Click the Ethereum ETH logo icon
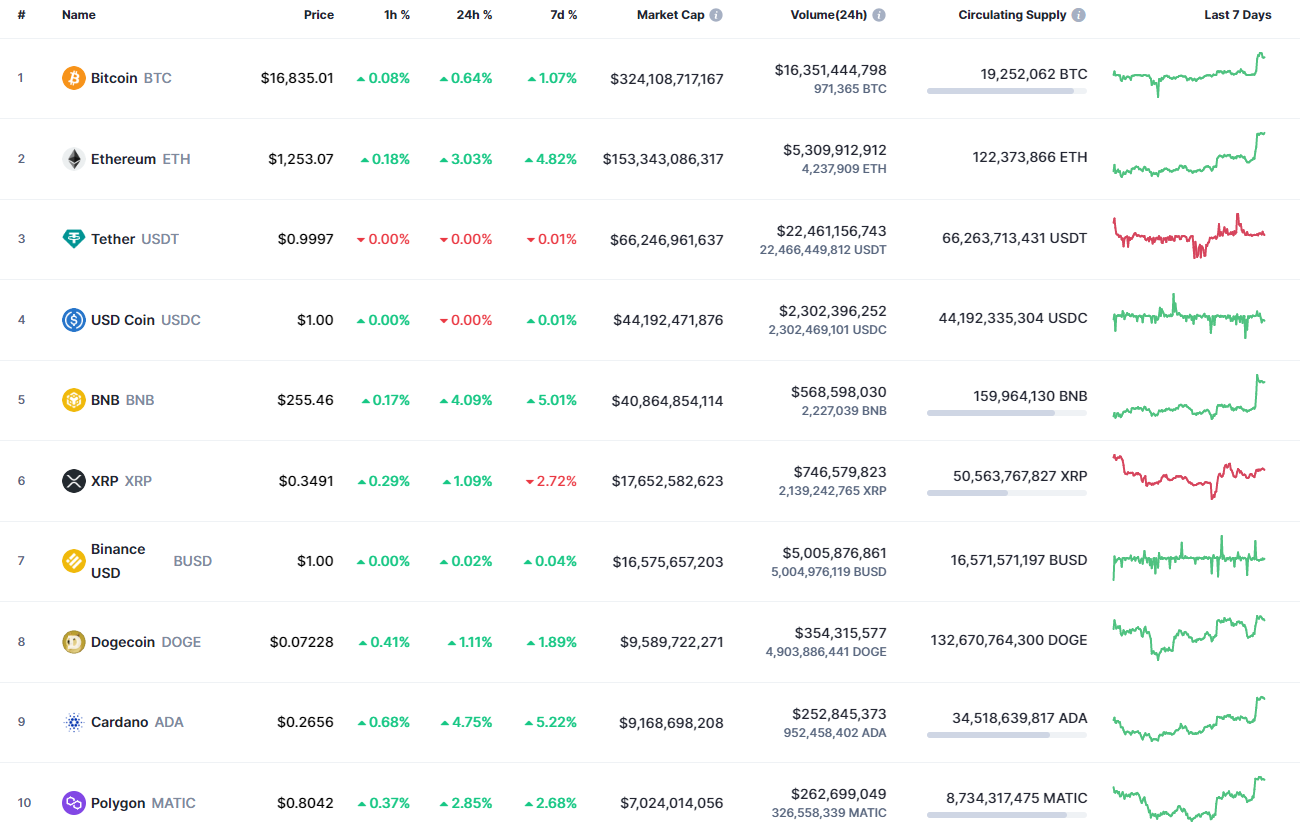This screenshot has width=1300, height=833. (73, 158)
